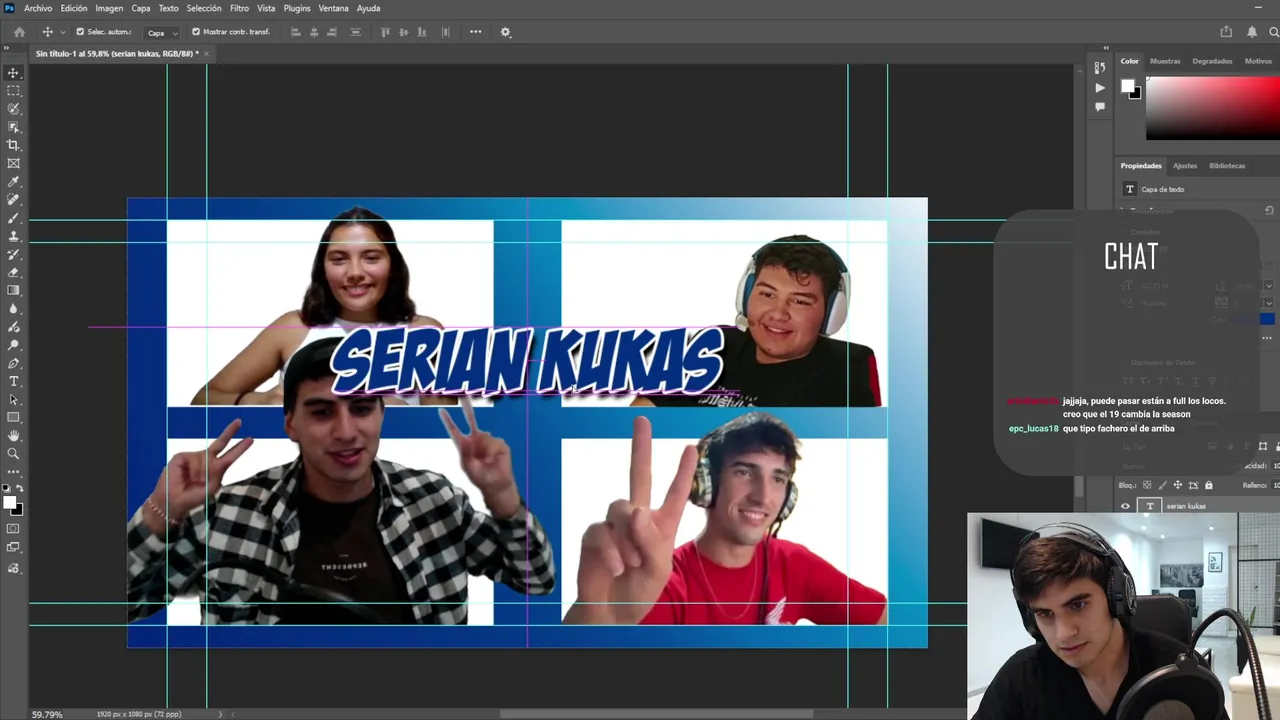Select the Zoom tool
The image size is (1280, 720).
(13, 454)
